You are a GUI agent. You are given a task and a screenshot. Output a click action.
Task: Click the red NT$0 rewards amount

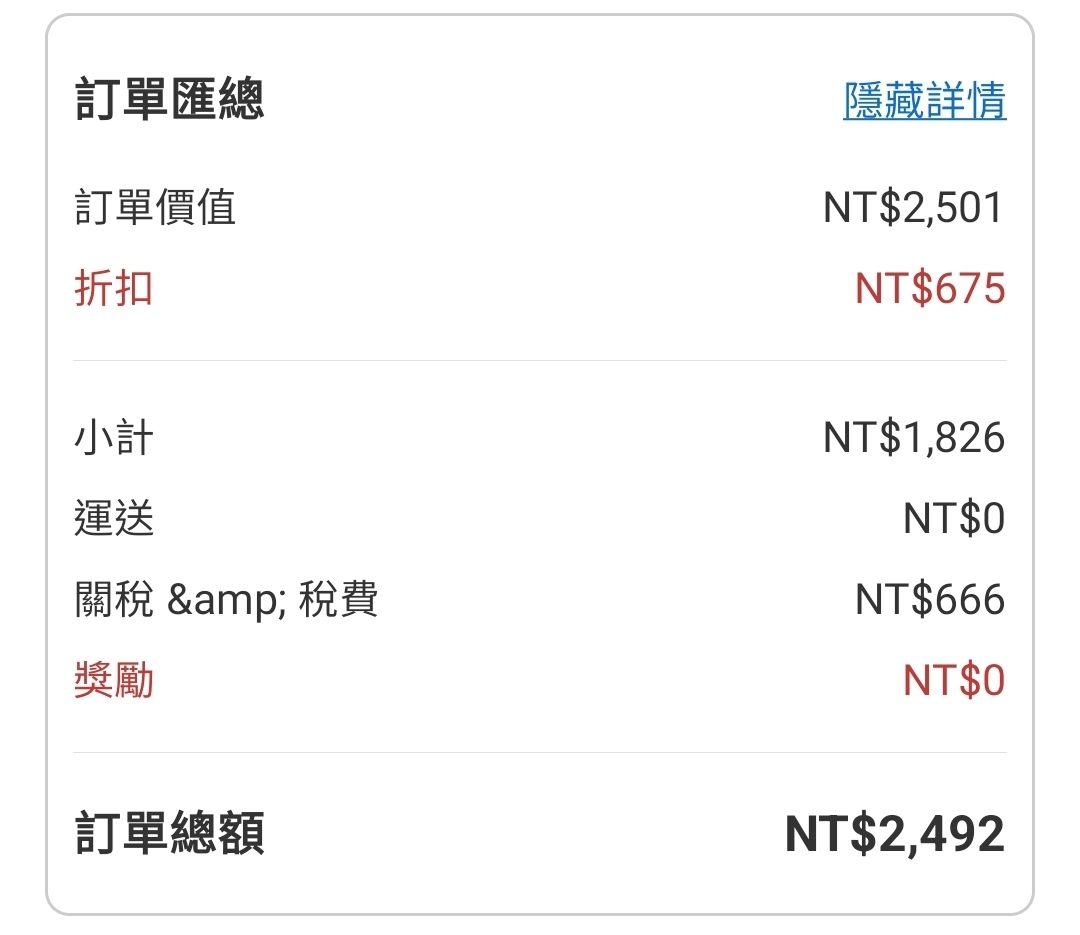pos(953,681)
